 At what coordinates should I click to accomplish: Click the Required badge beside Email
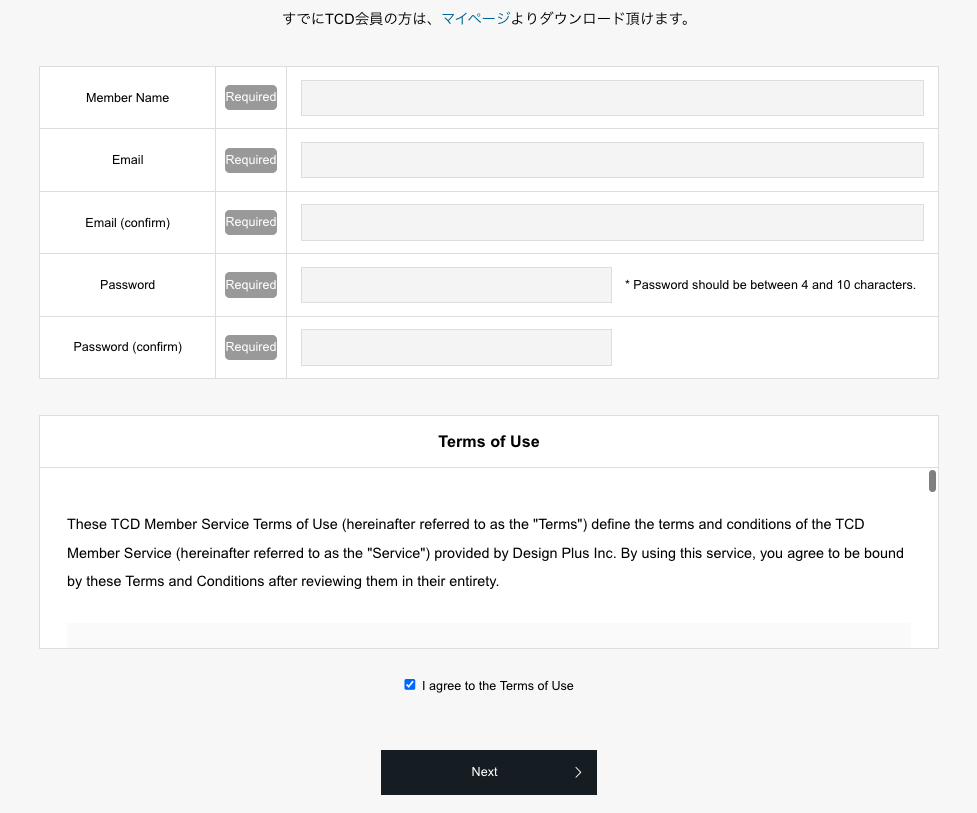[250, 160]
